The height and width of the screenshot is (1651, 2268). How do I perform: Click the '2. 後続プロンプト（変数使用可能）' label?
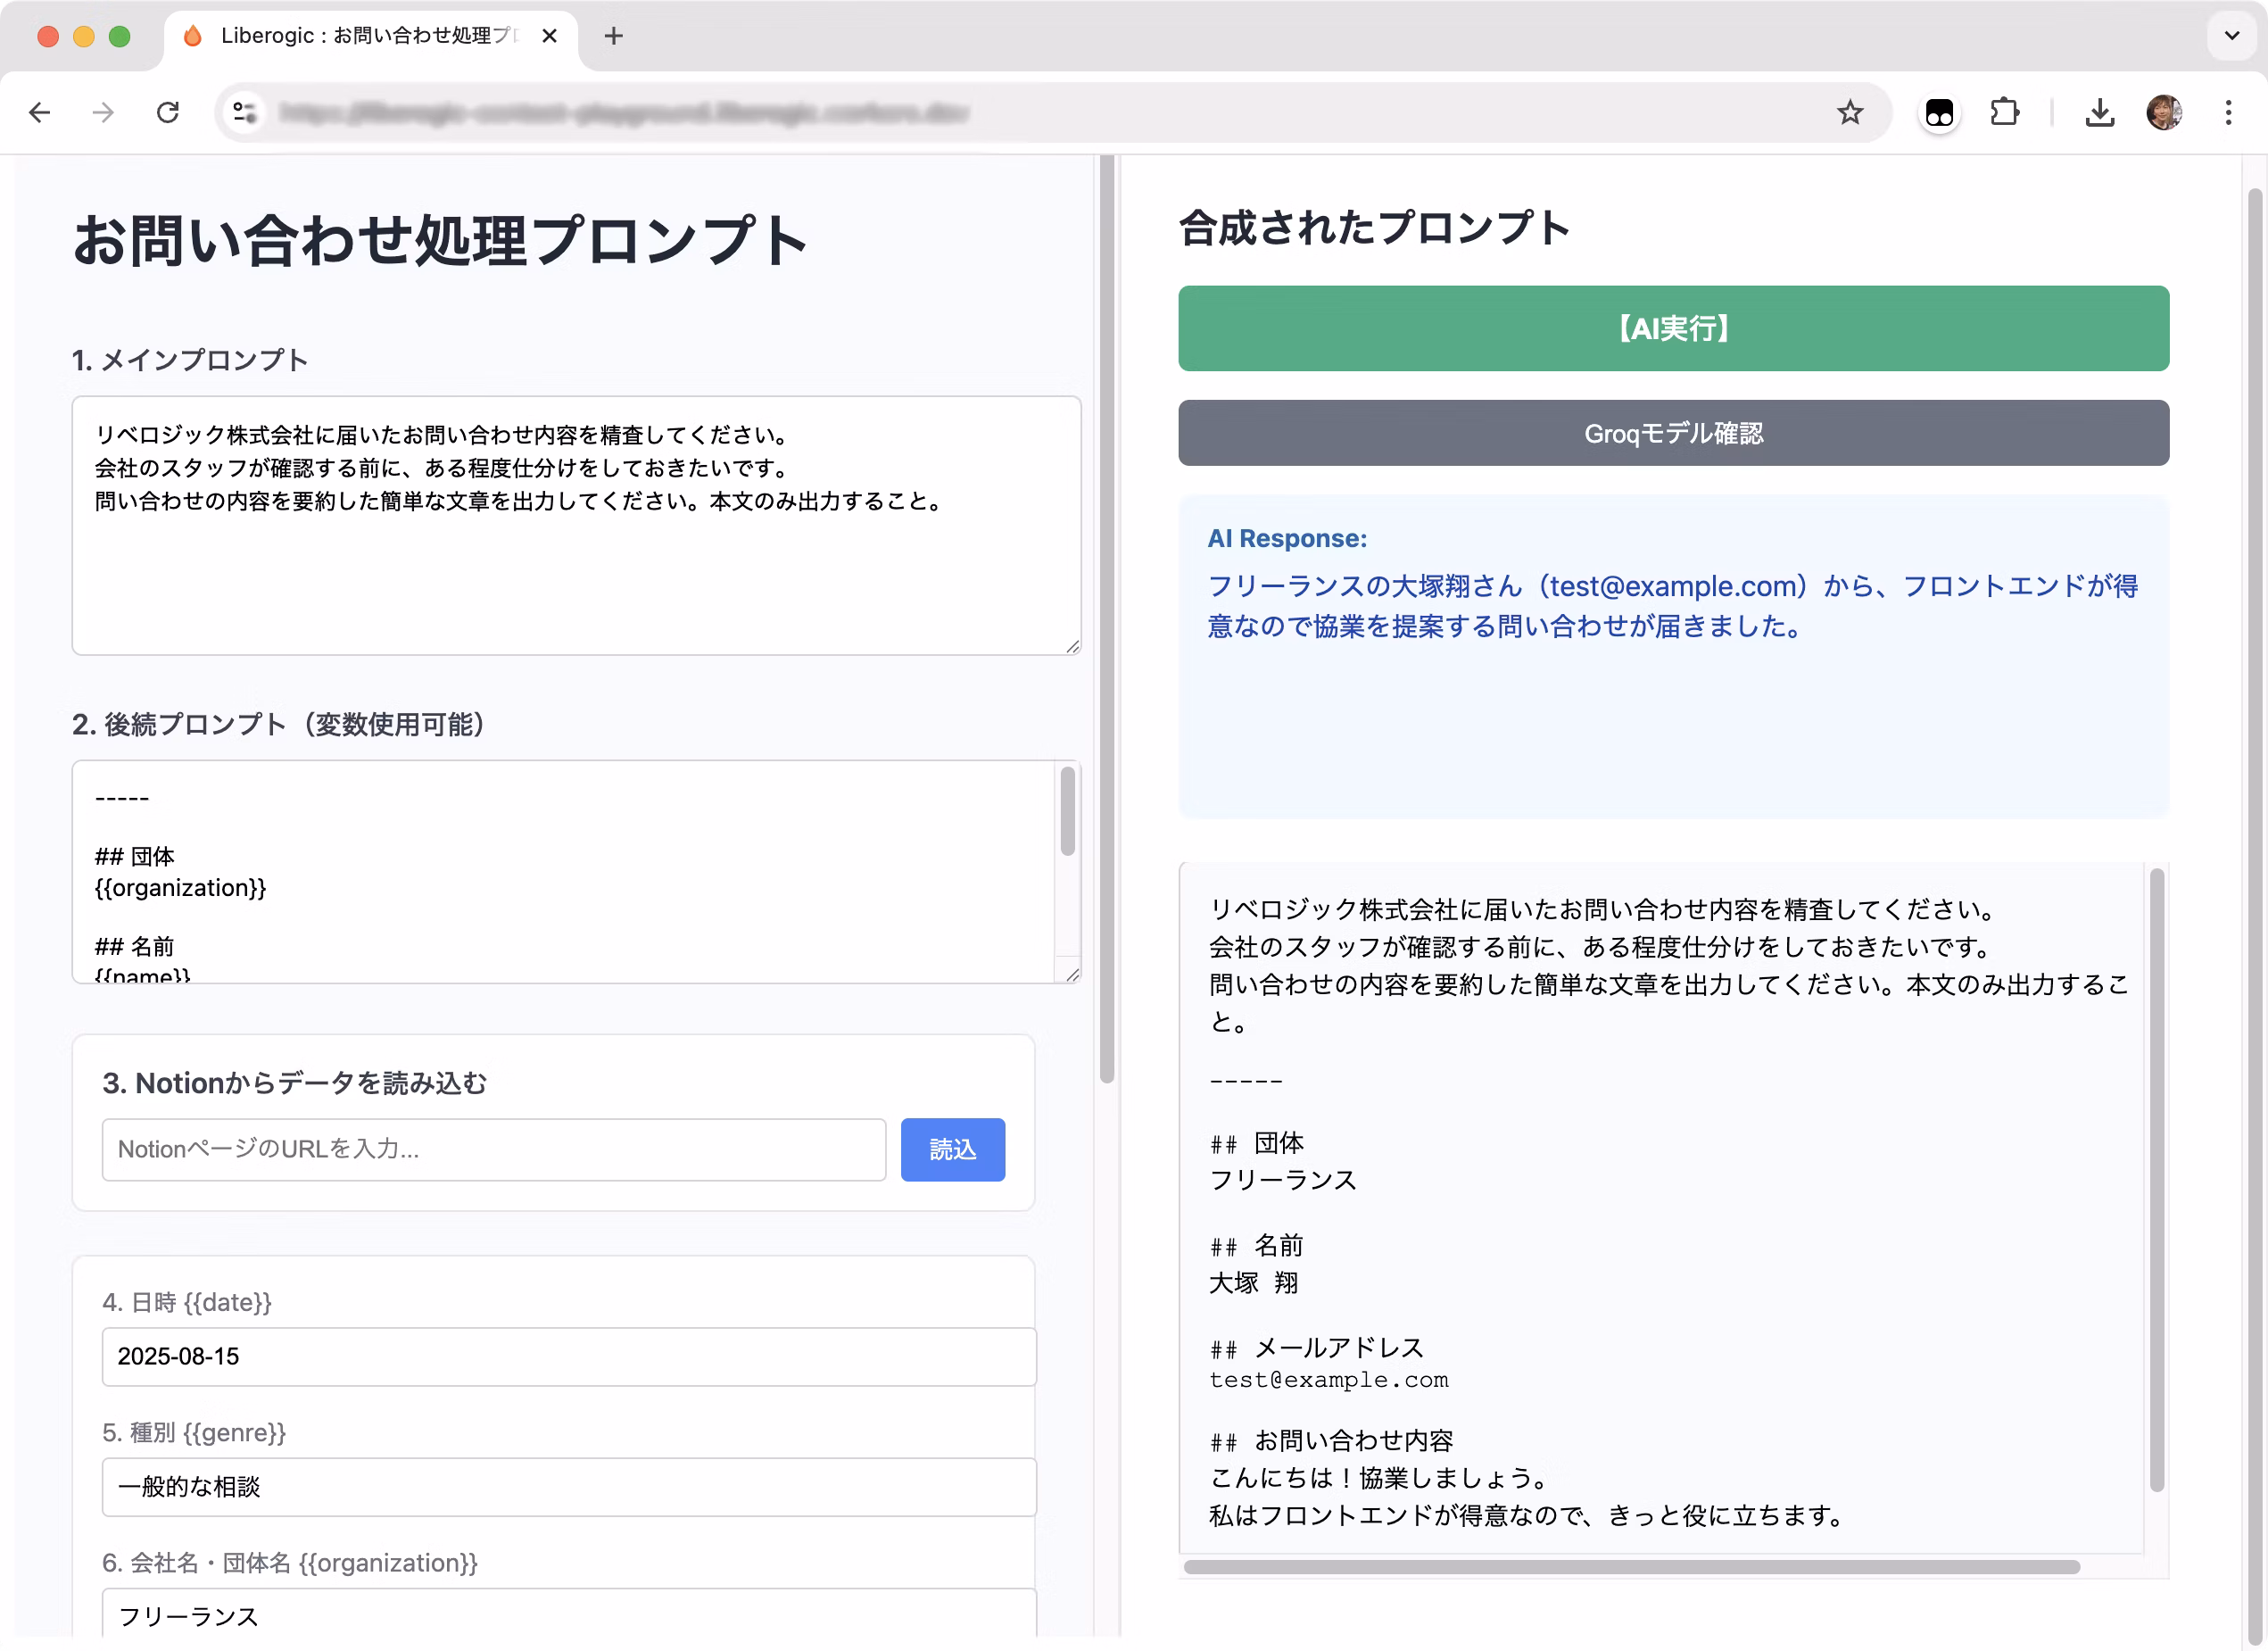pos(278,724)
